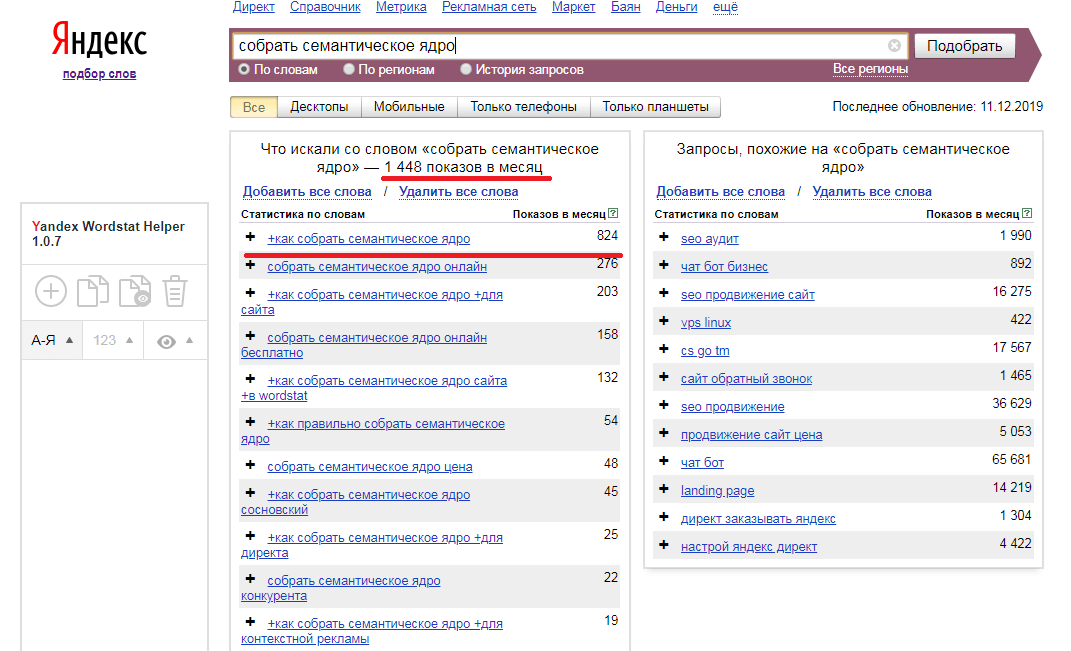Sort Helper list alphabetically with А-Я

[52, 340]
